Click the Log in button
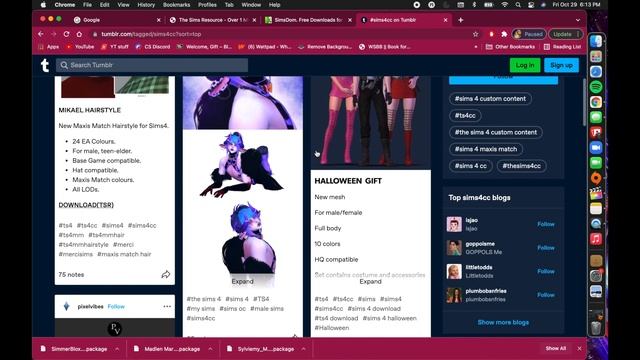Screen dimensions: 640x360 pyautogui.click(x=525, y=65)
